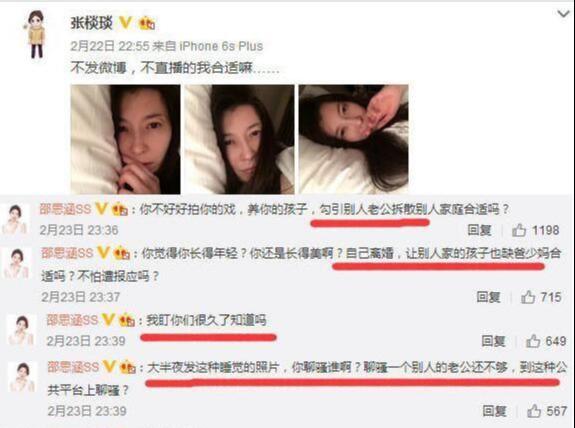This screenshot has height=428, width=575.
Task: Open the middle selfie photo thumbnail
Action: (x=239, y=139)
